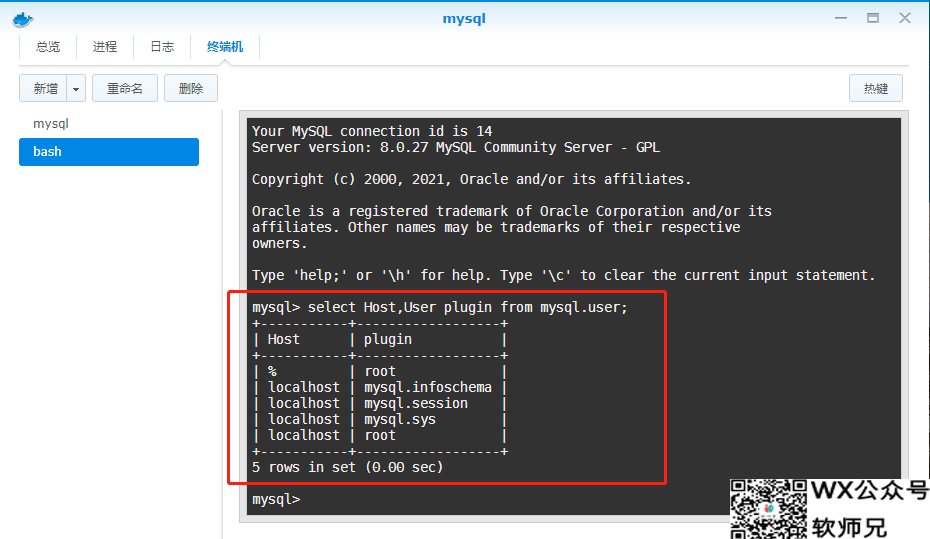Click the Copyright Oracle line

click(x=472, y=179)
